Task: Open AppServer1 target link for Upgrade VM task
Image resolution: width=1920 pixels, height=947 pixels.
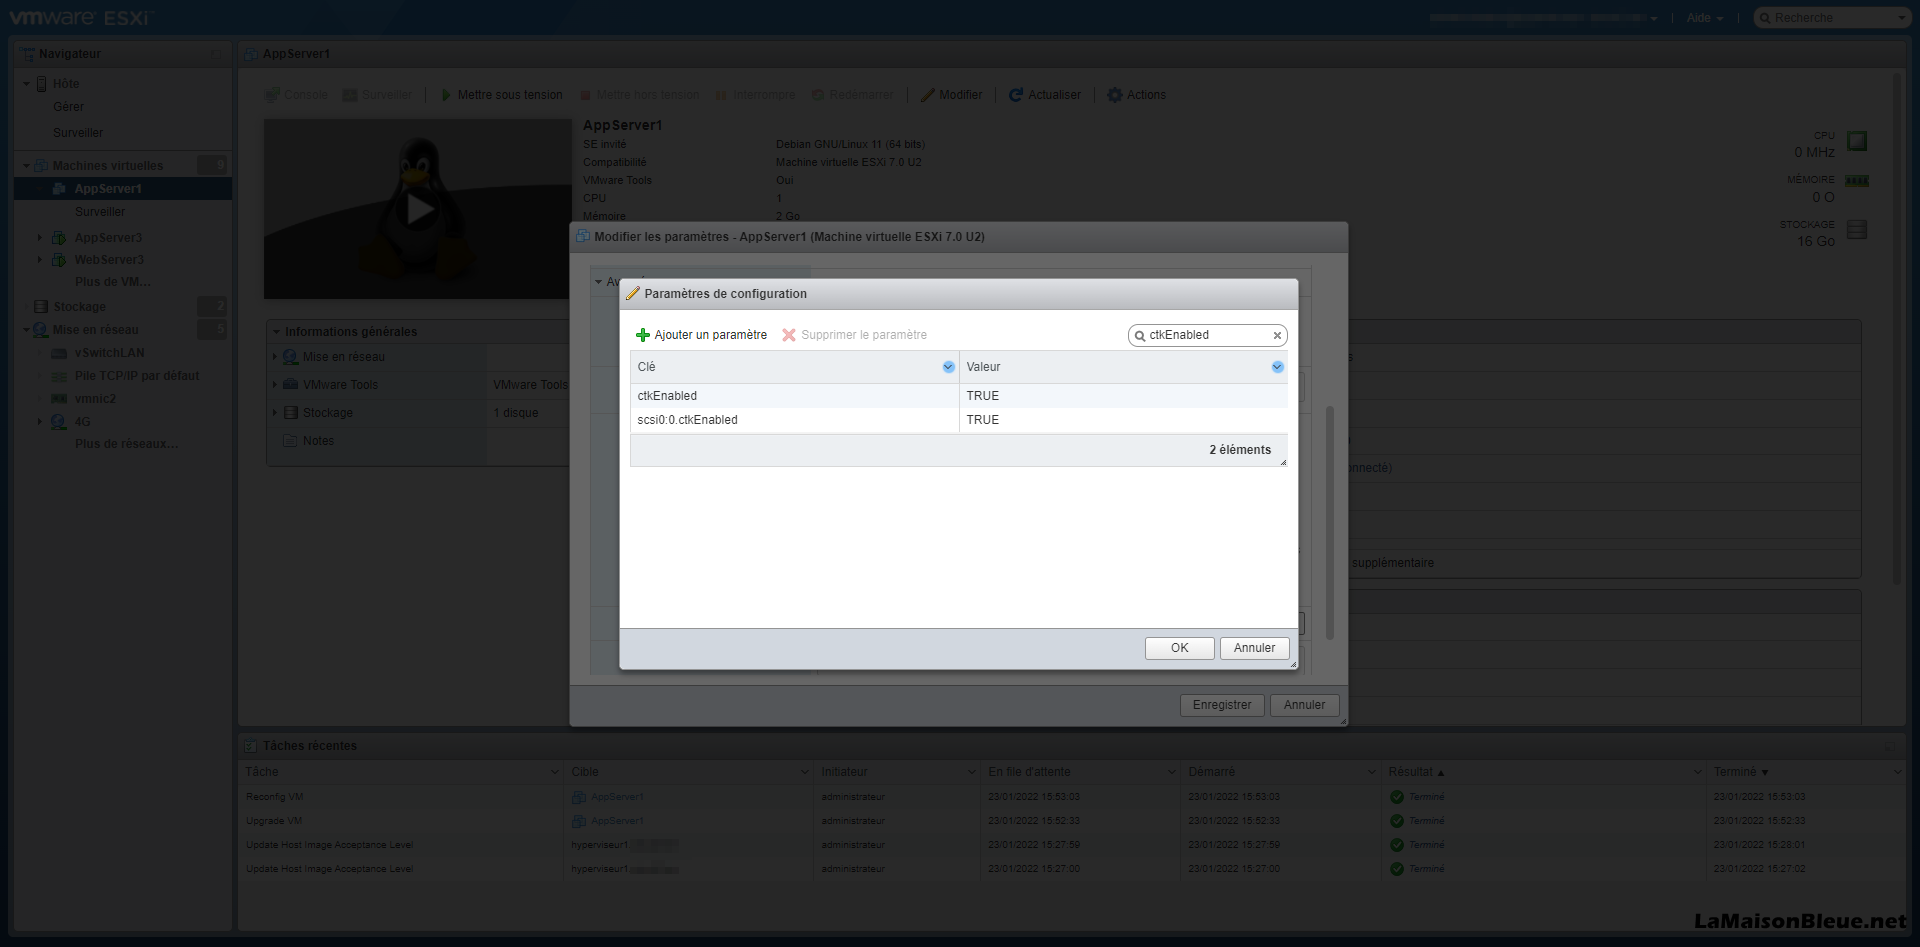Action: pos(617,821)
